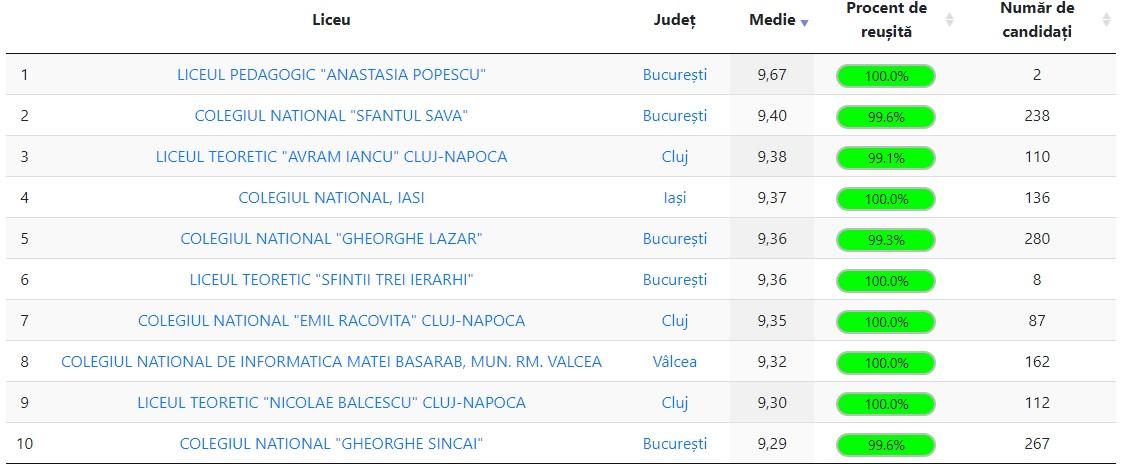Open Colegiul National de Informatica Matei Basarab
This screenshot has width=1123, height=468.
pyautogui.click(x=331, y=362)
